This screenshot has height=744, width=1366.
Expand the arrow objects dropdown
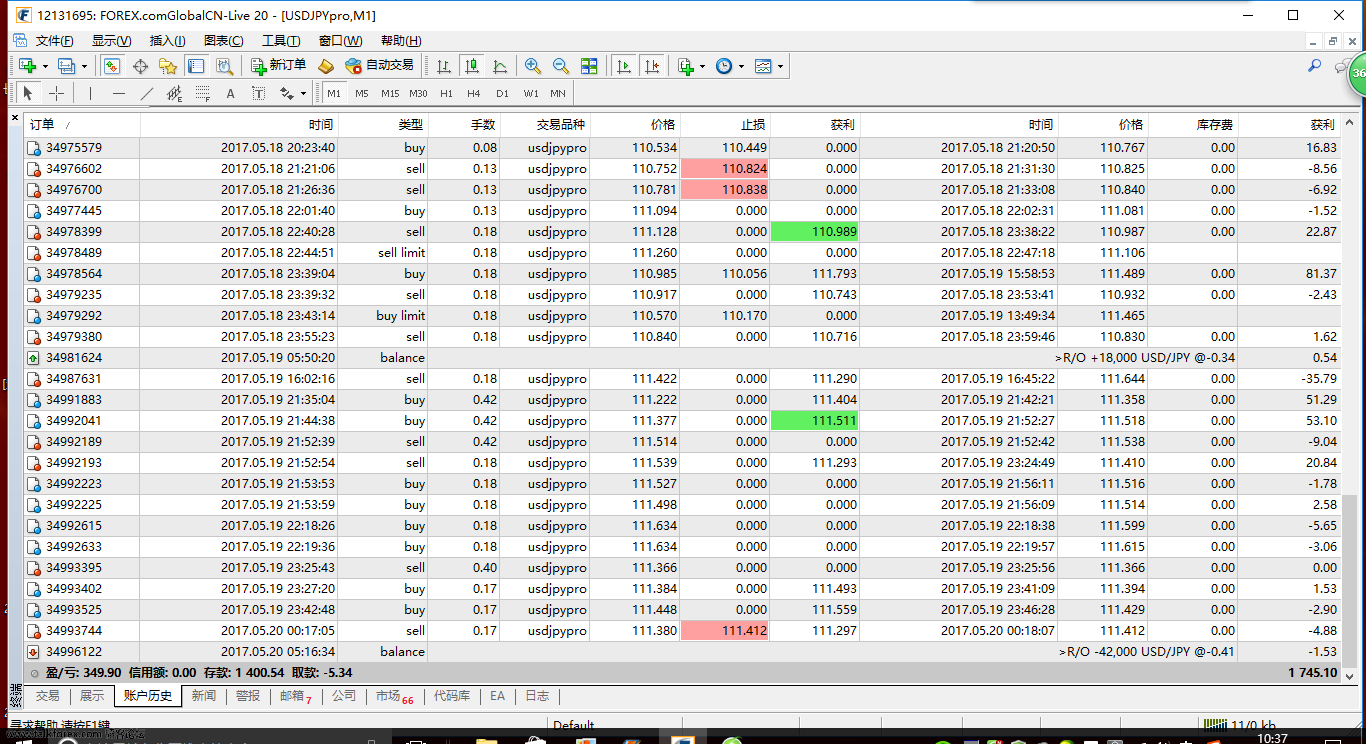pos(302,94)
